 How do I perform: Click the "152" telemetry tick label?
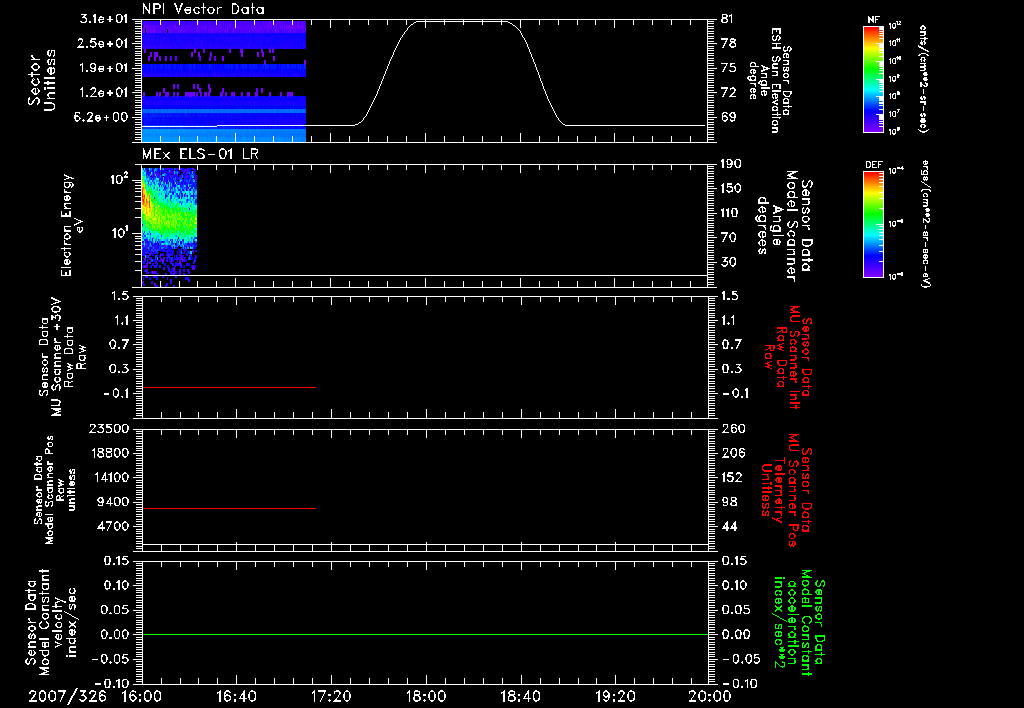733,477
